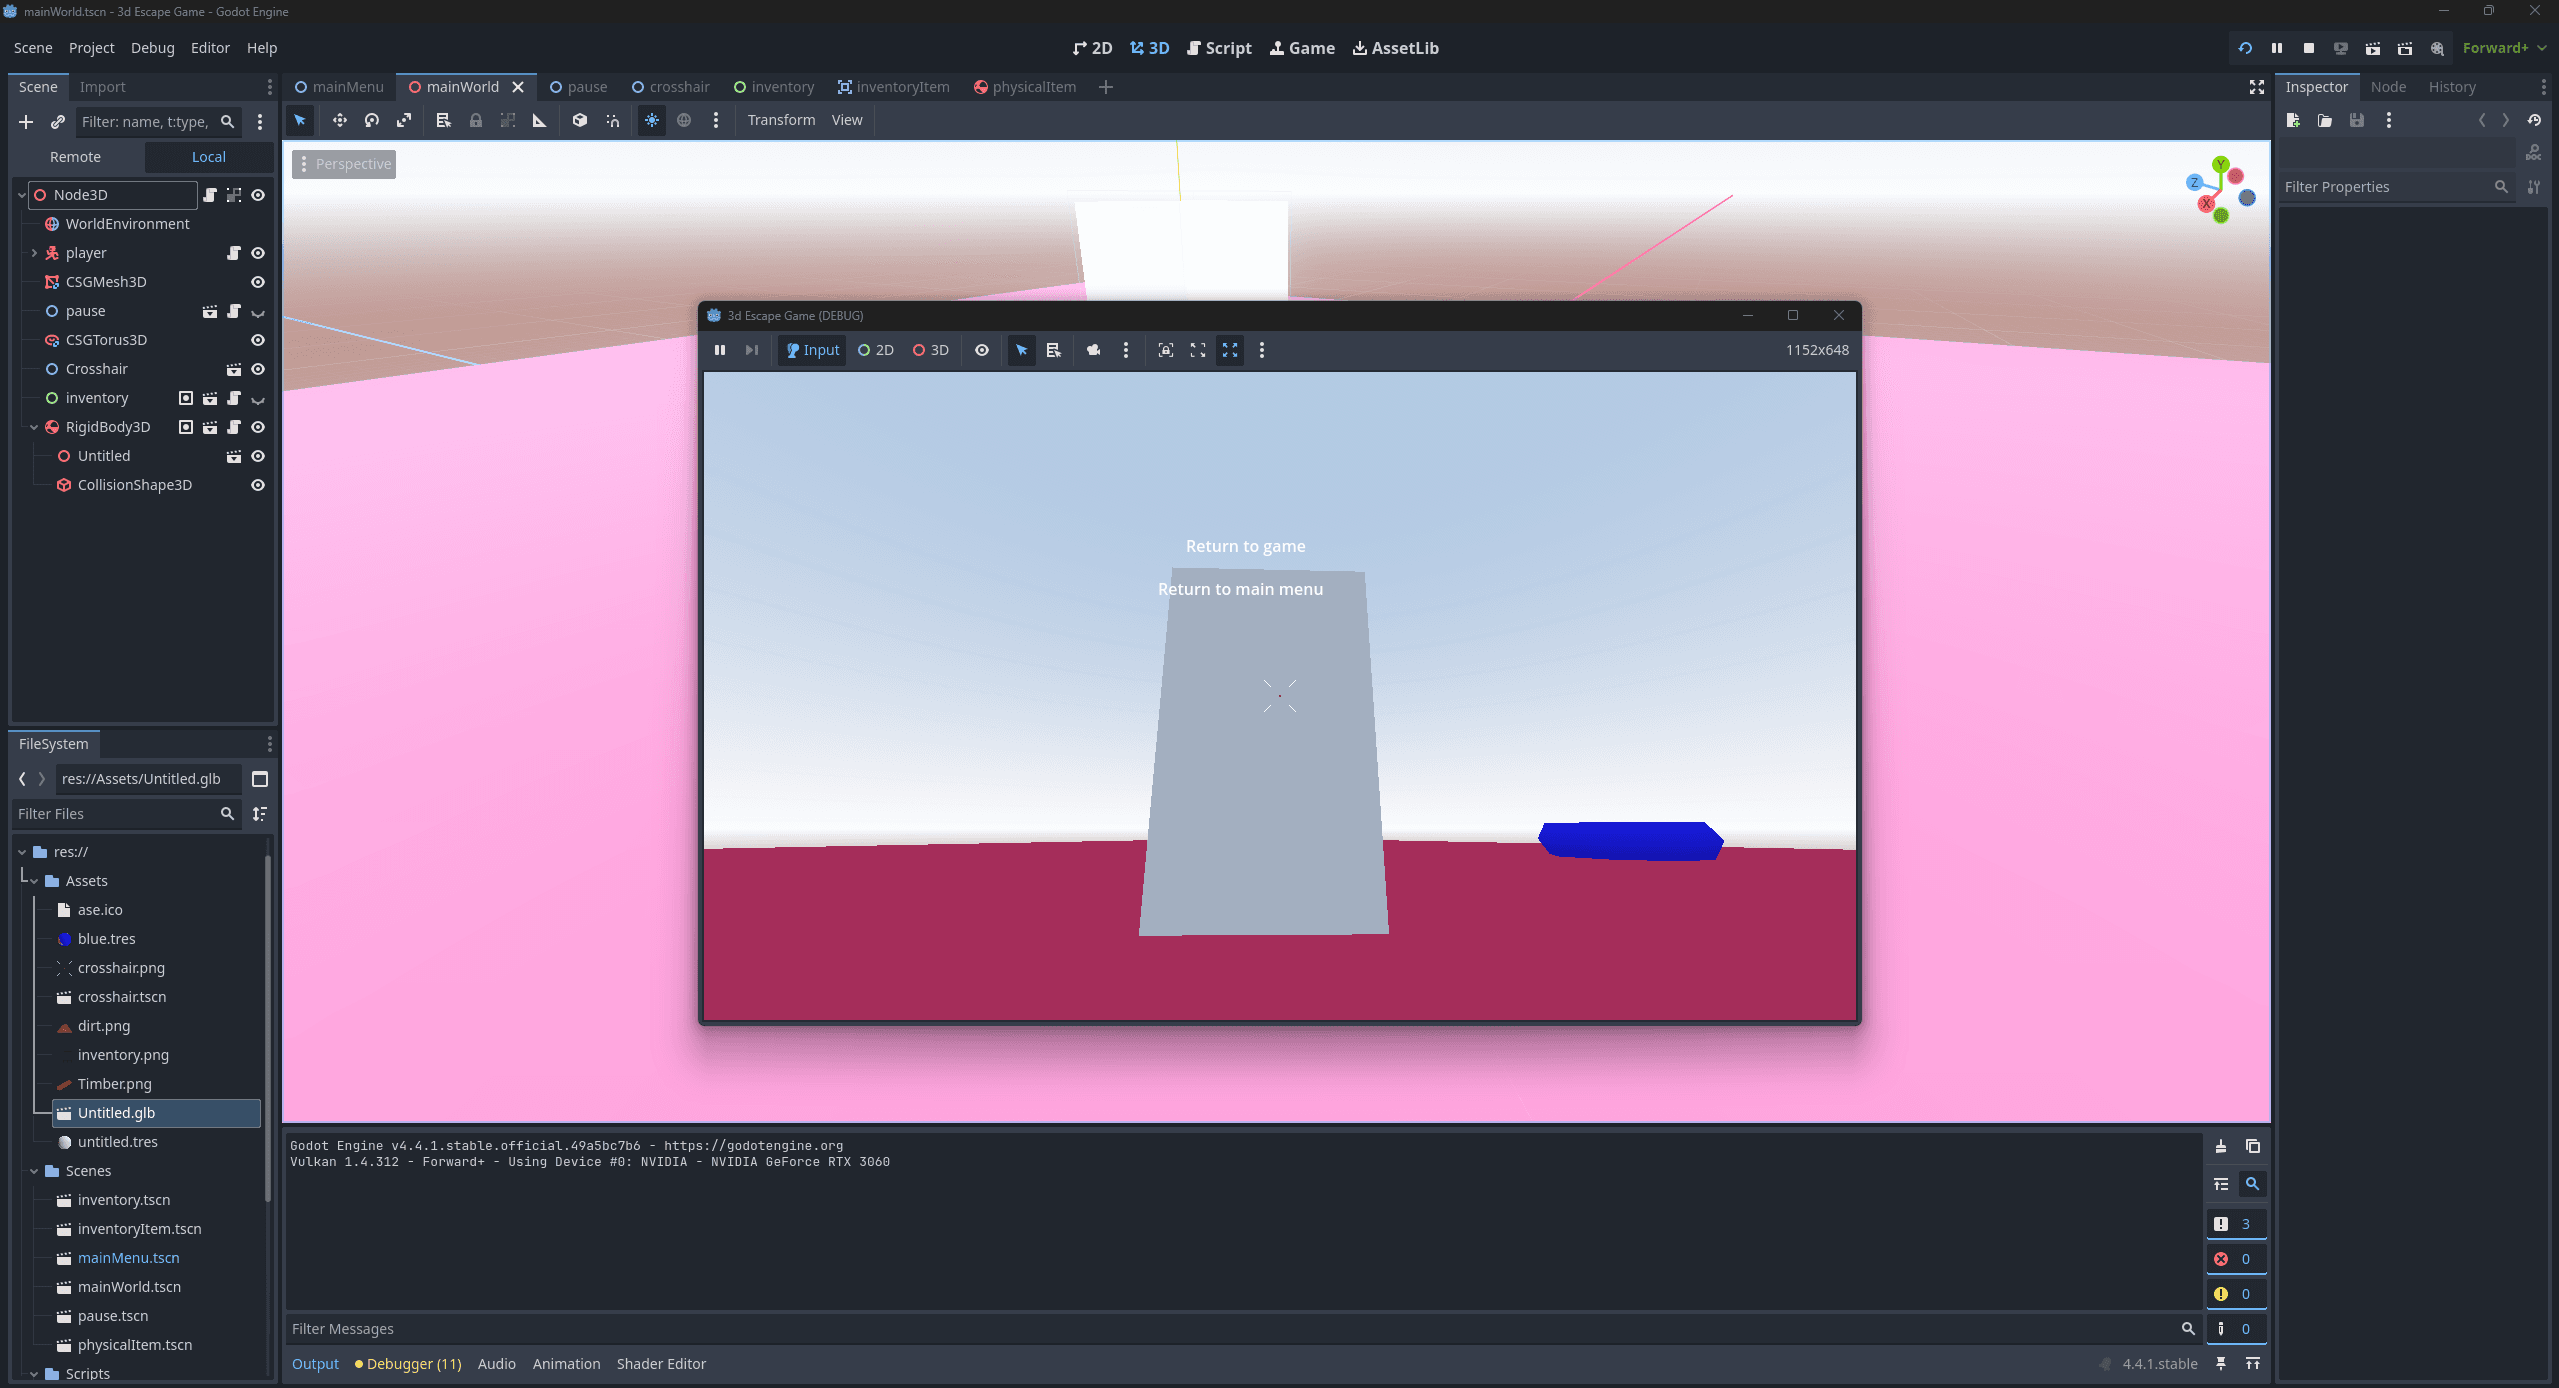Show the hidden pause node
This screenshot has height=1388, width=2559.
pos(258,312)
